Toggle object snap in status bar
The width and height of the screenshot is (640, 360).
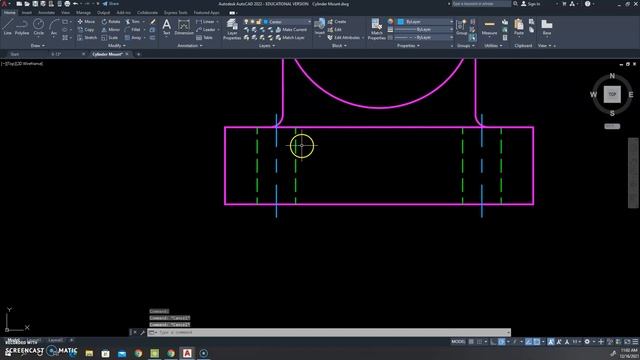(x=537, y=342)
